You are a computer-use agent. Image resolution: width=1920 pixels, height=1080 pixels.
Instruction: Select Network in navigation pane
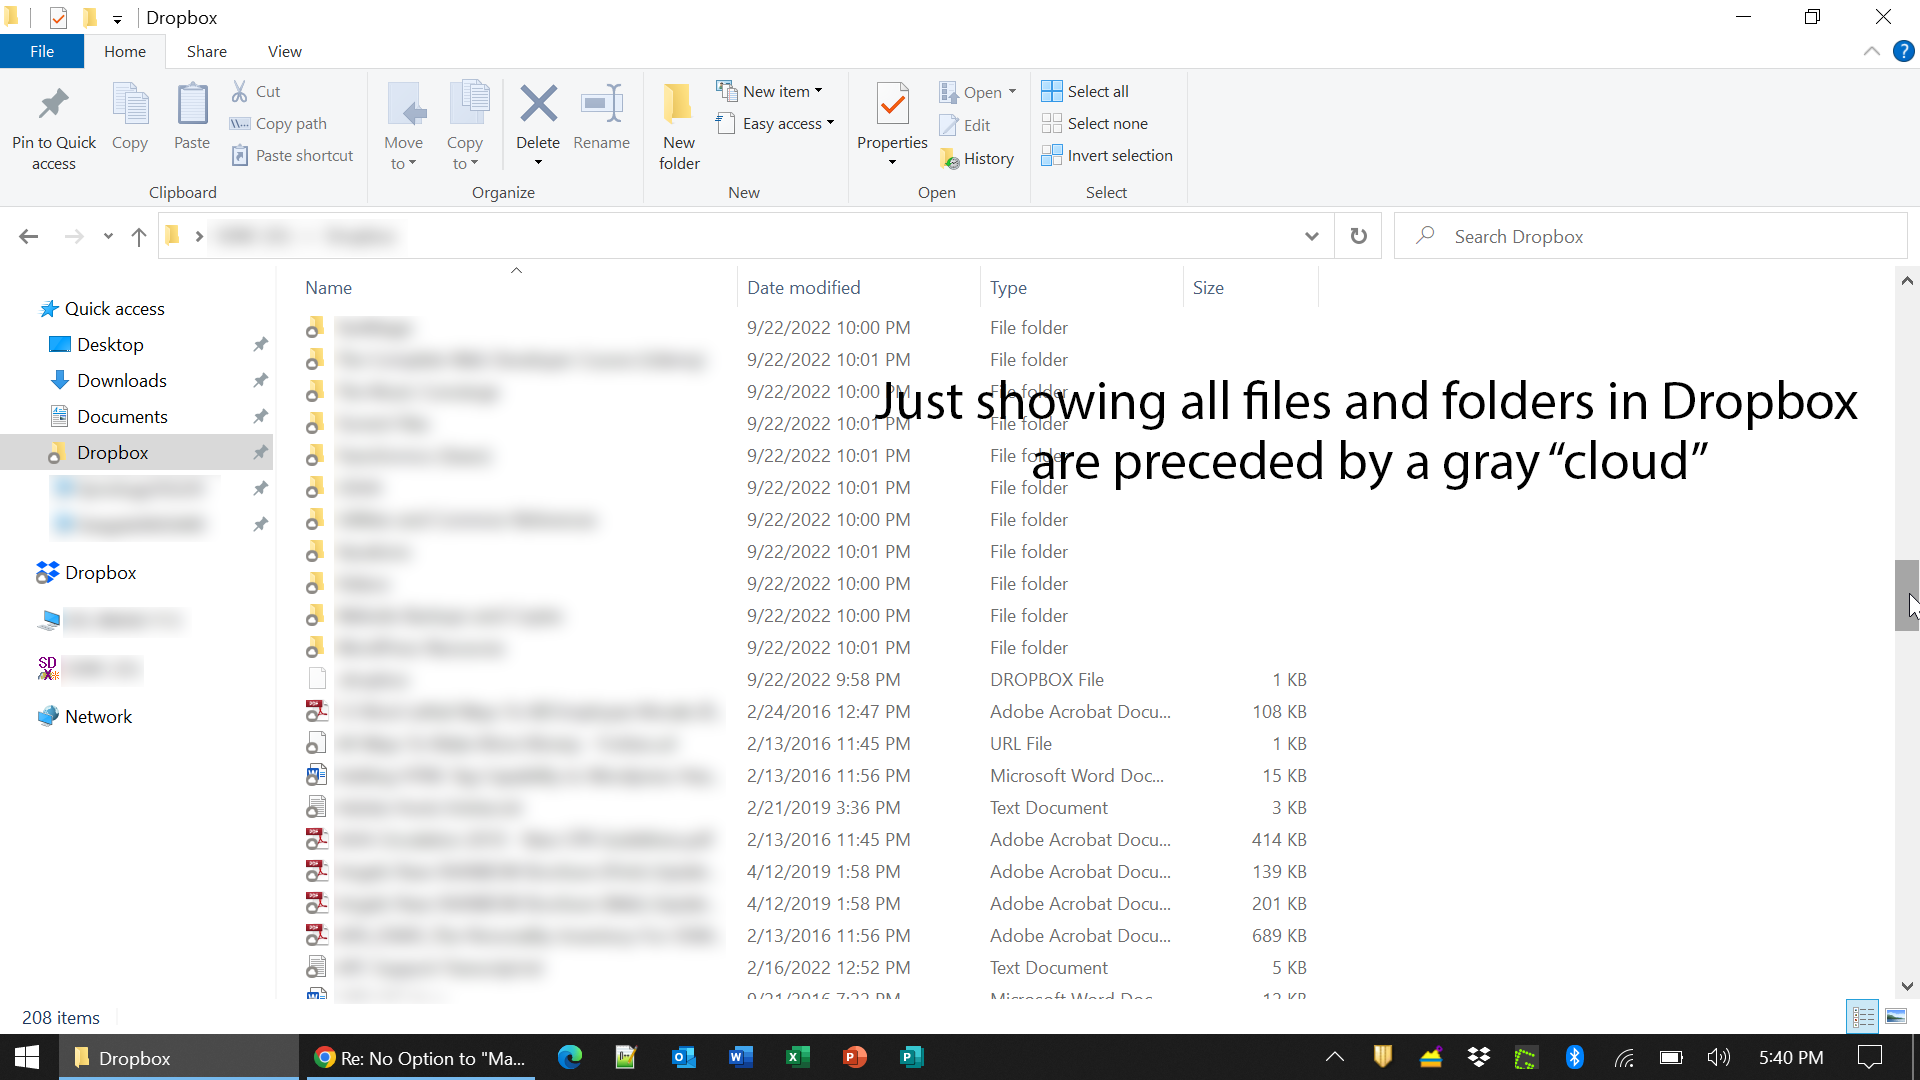click(x=85, y=717)
